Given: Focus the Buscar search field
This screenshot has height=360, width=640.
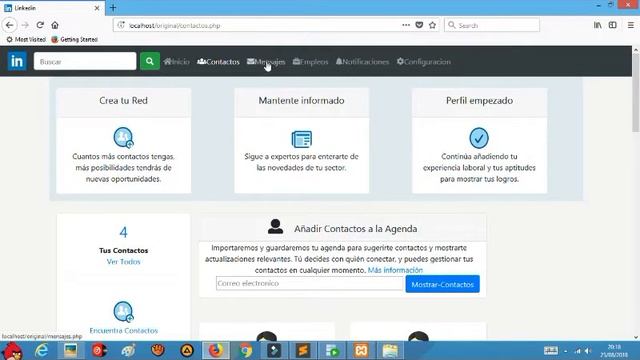Looking at the screenshot, I should click(85, 61).
